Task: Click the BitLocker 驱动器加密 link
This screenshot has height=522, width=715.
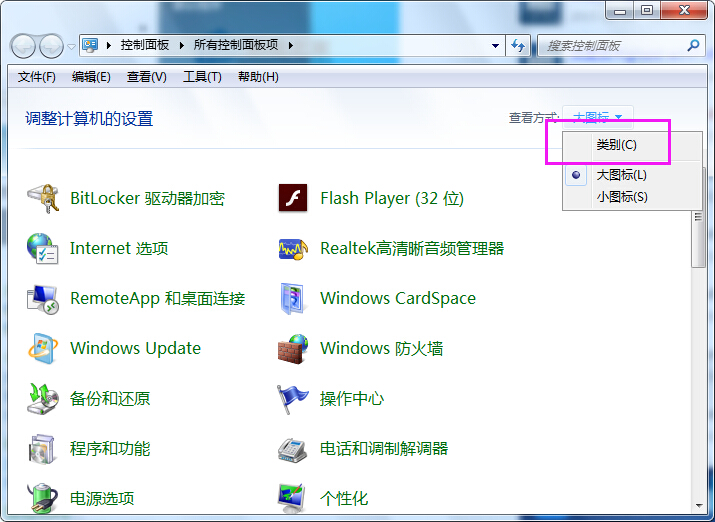Action: pos(147,198)
